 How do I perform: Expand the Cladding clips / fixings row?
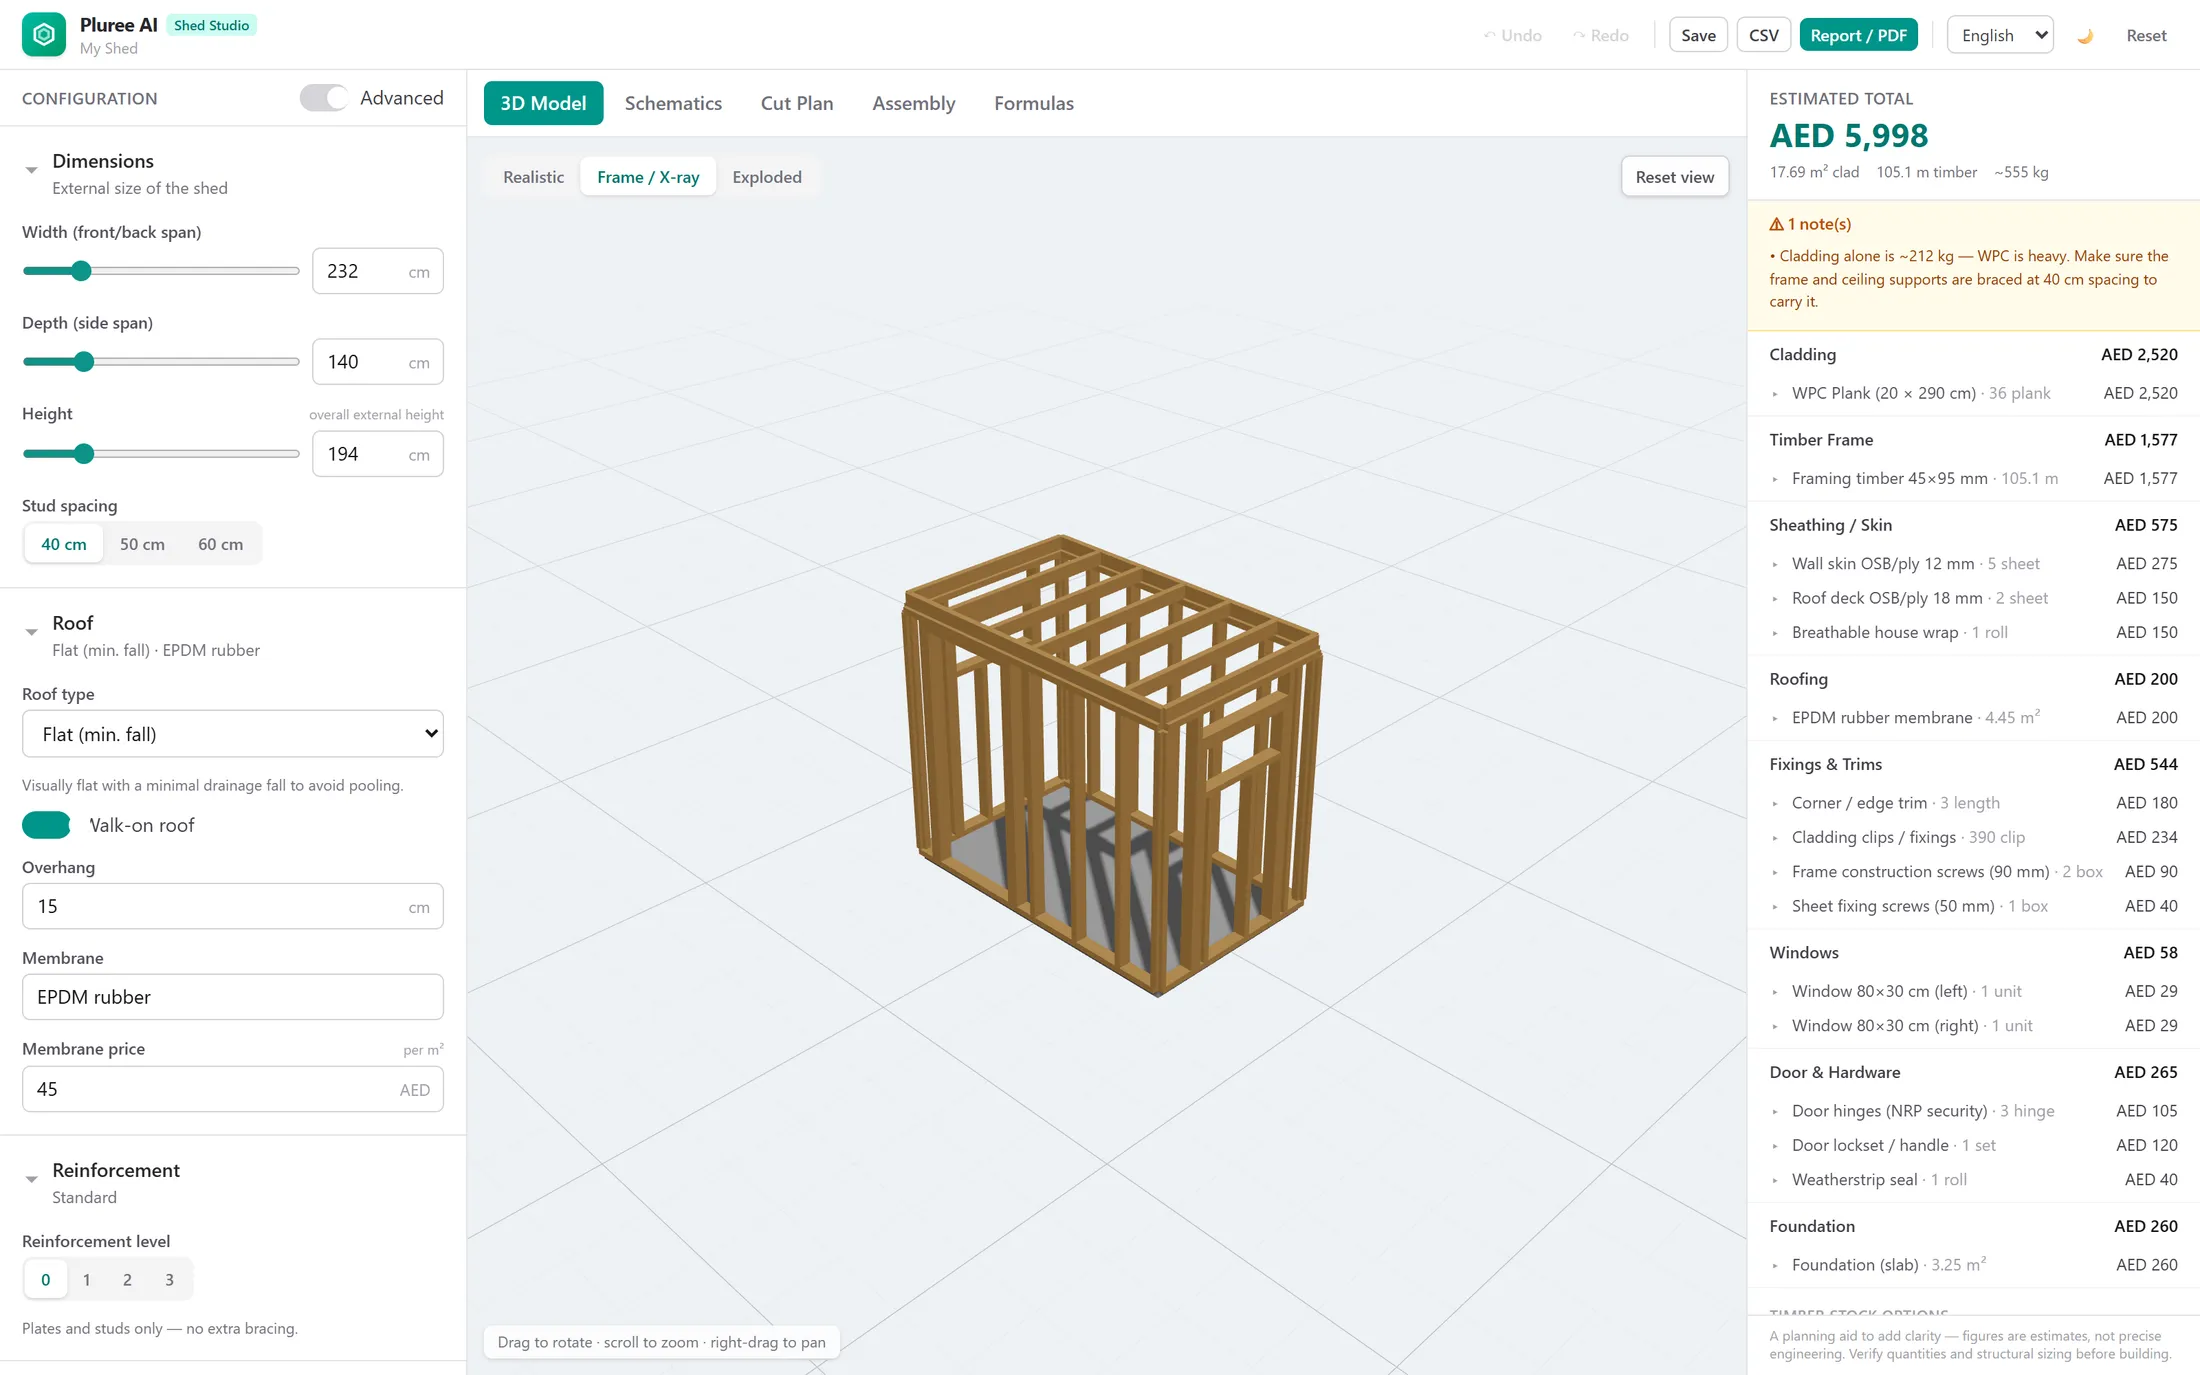point(1973,837)
